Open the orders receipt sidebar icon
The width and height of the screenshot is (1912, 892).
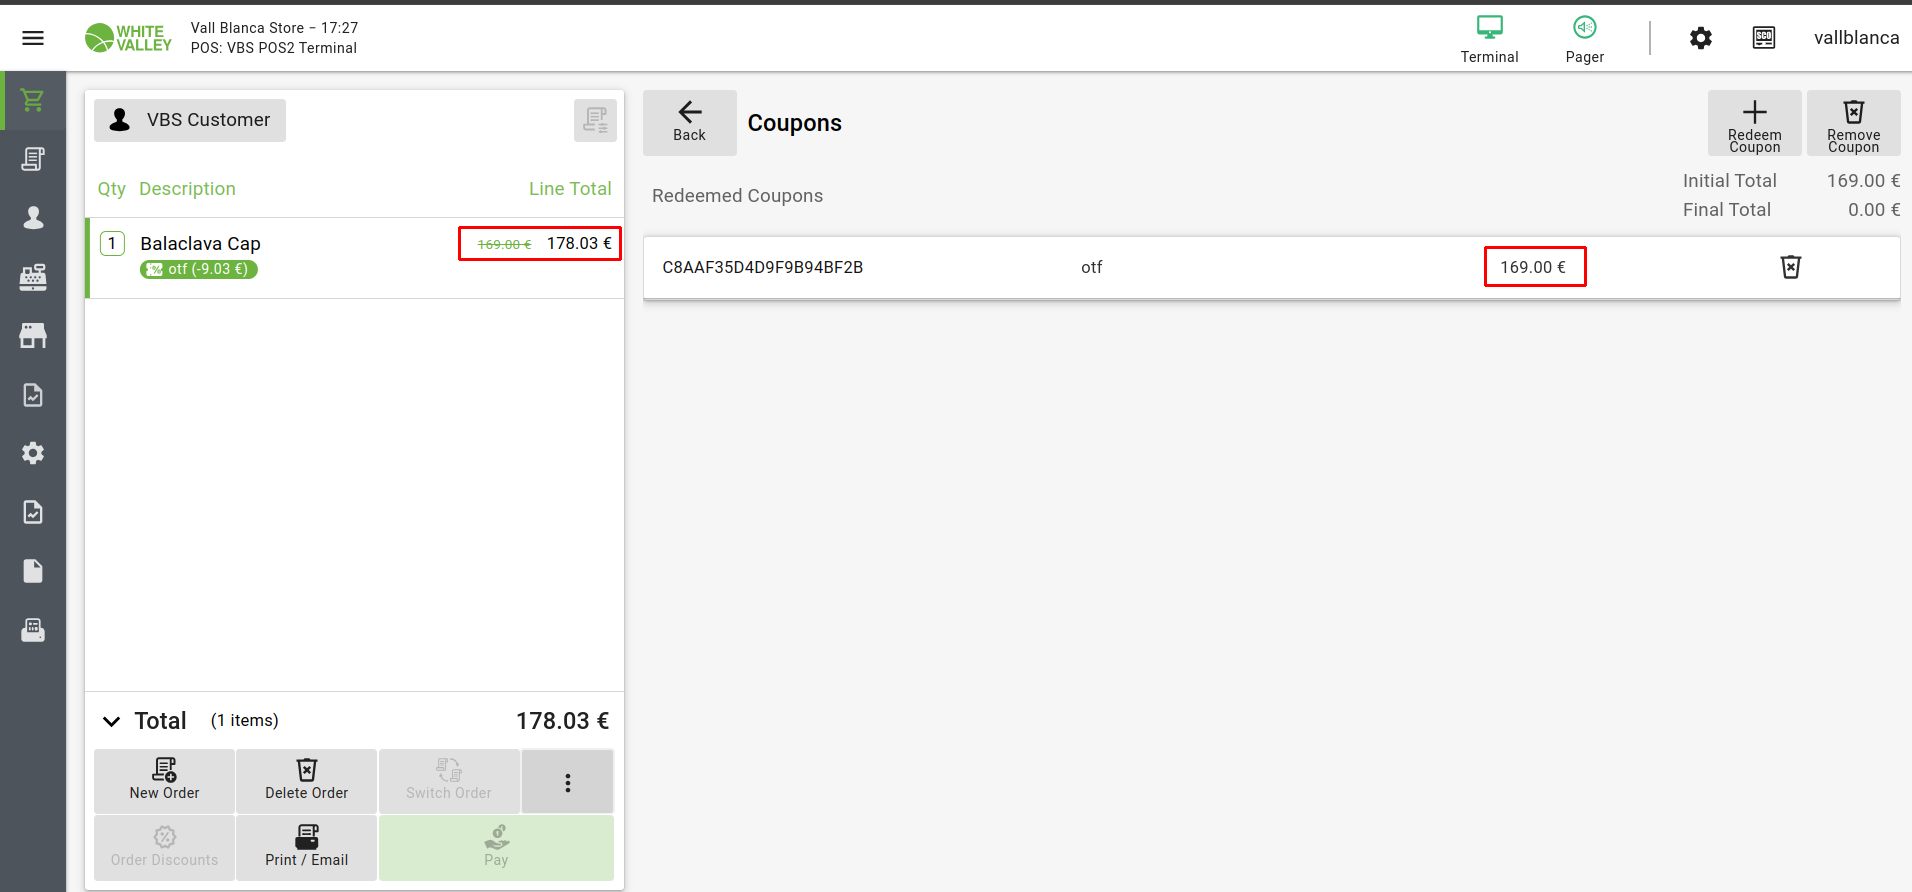(x=33, y=159)
